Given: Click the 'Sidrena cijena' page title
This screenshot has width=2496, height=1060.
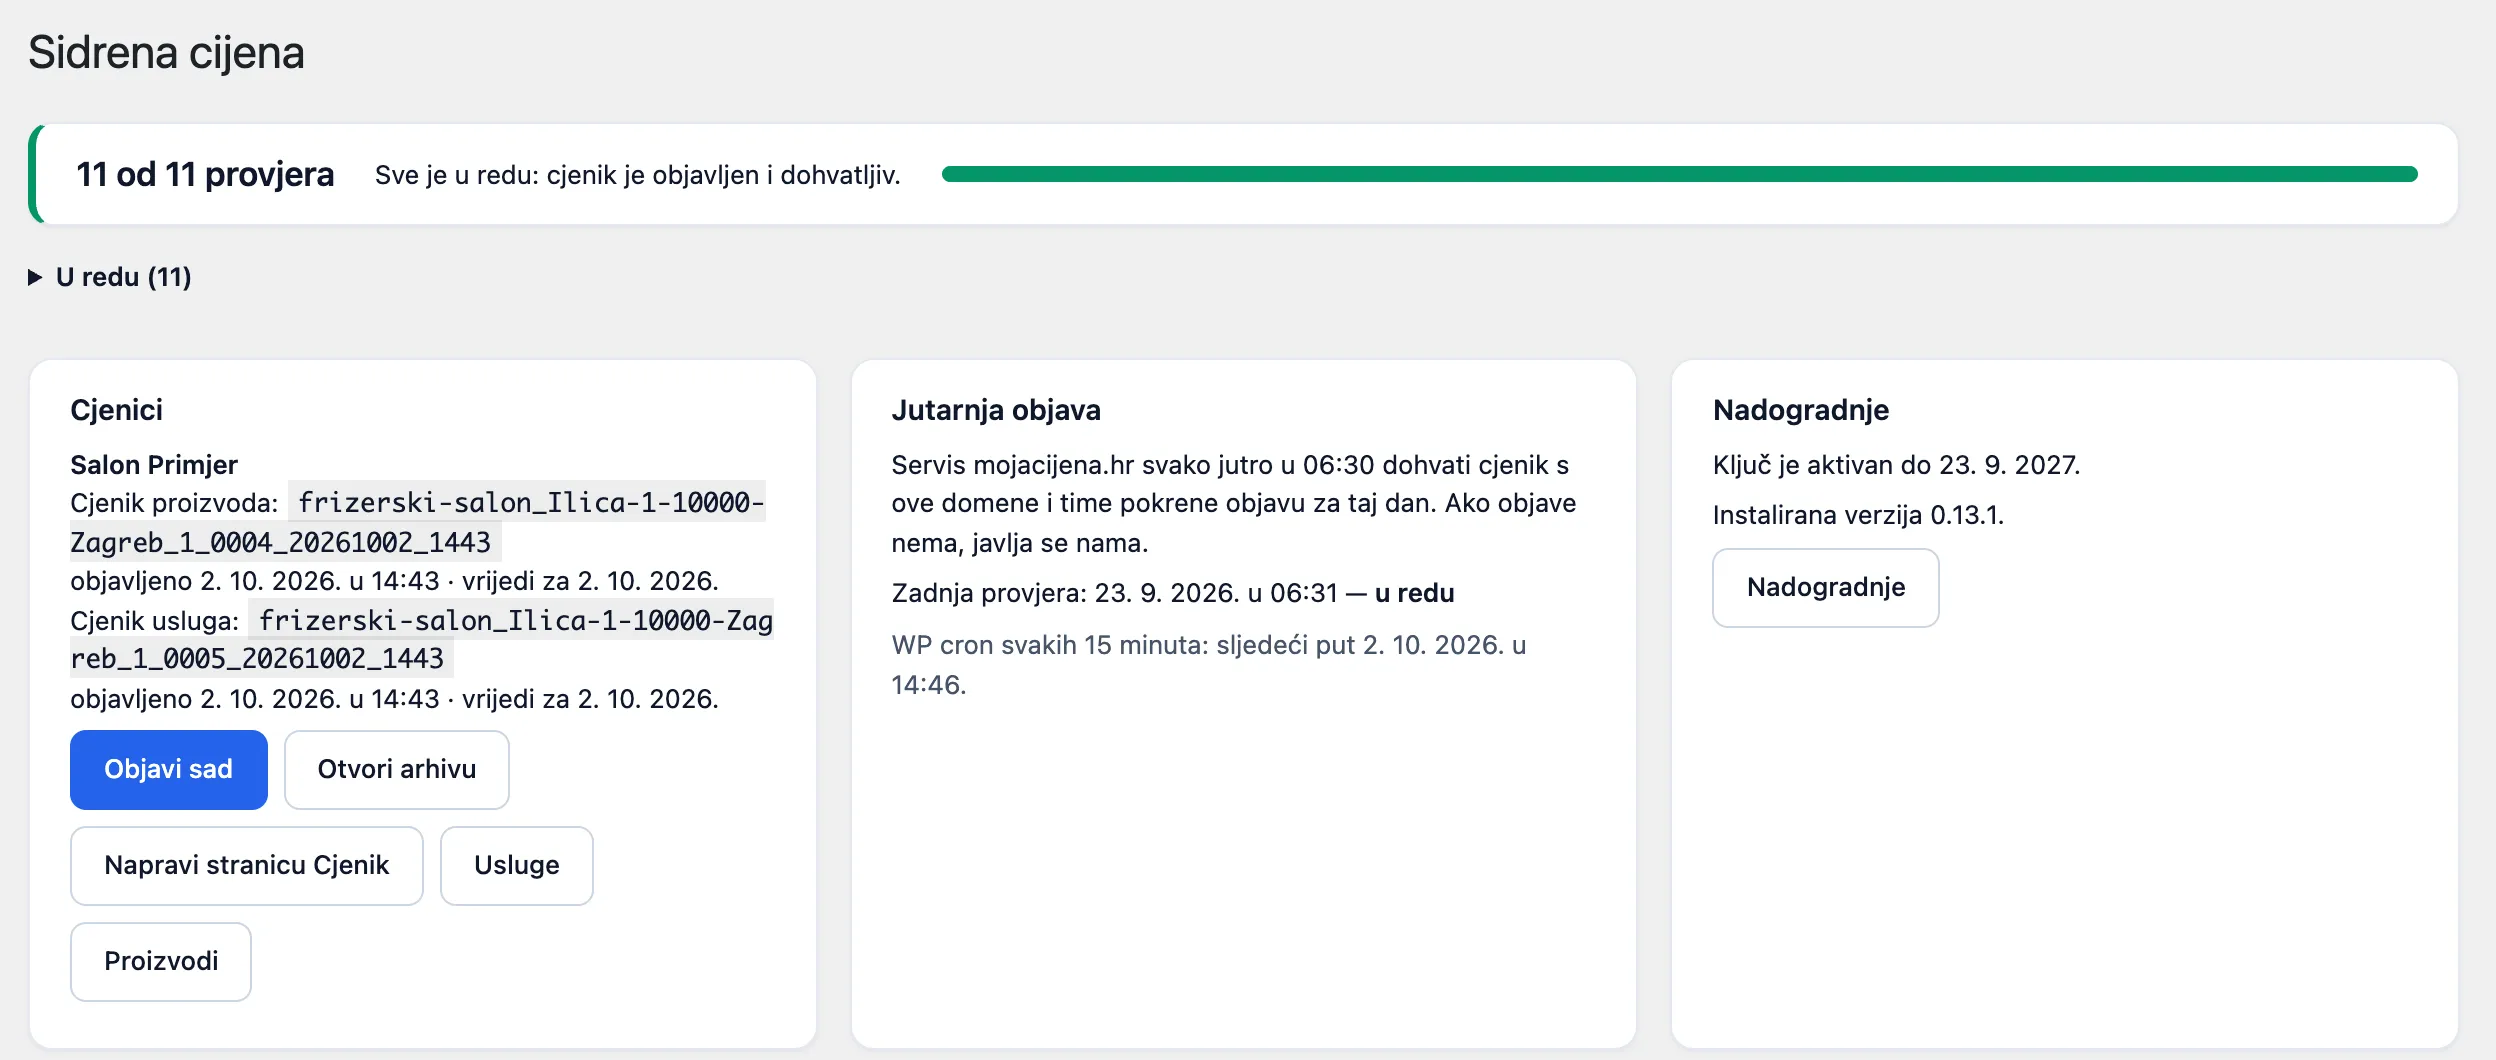Looking at the screenshot, I should [x=166, y=52].
